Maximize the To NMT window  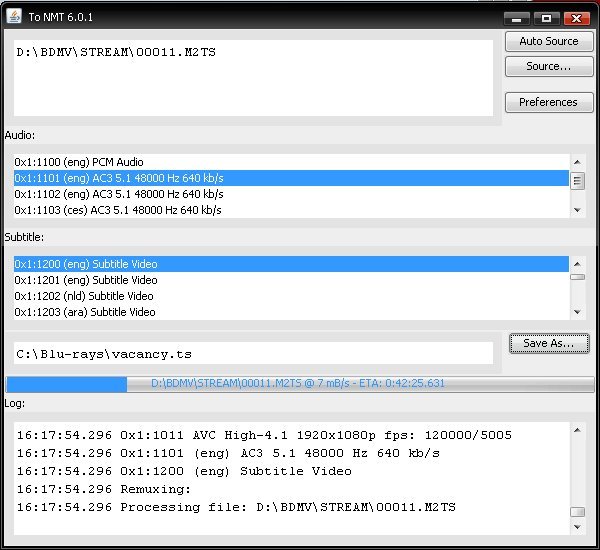coord(546,18)
